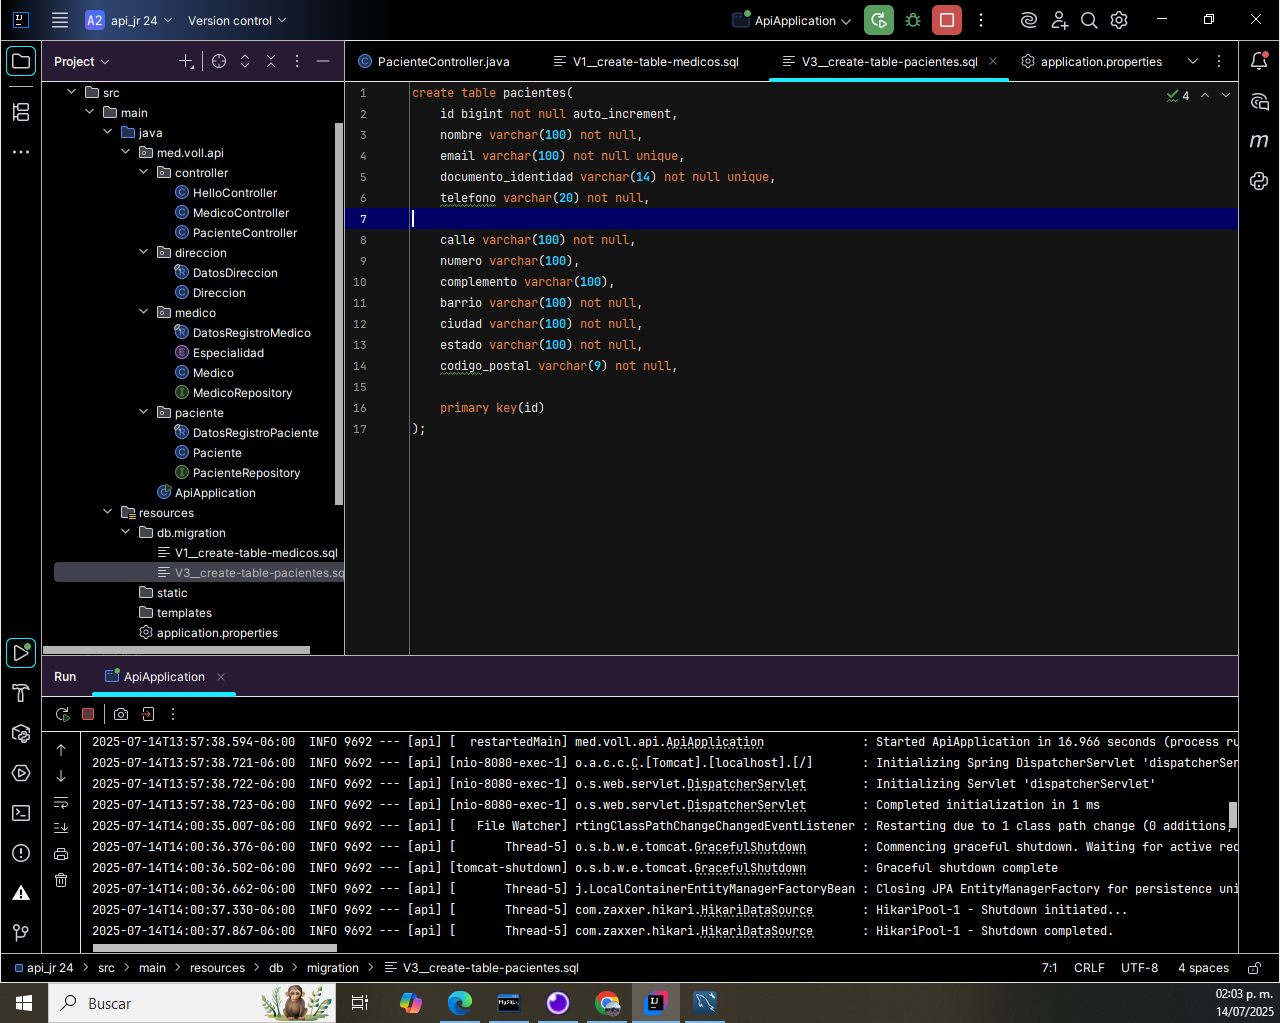Open the Services tool window
The image size is (1280, 1023).
pos(21,773)
